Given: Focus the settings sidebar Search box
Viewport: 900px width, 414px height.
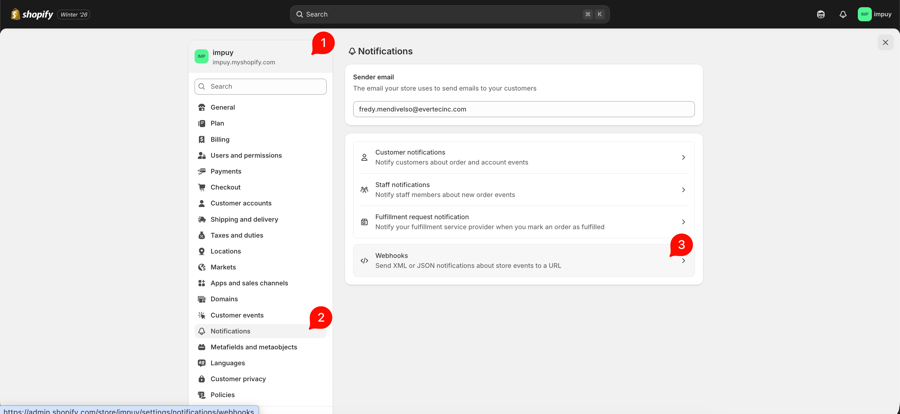Looking at the screenshot, I should tap(261, 87).
